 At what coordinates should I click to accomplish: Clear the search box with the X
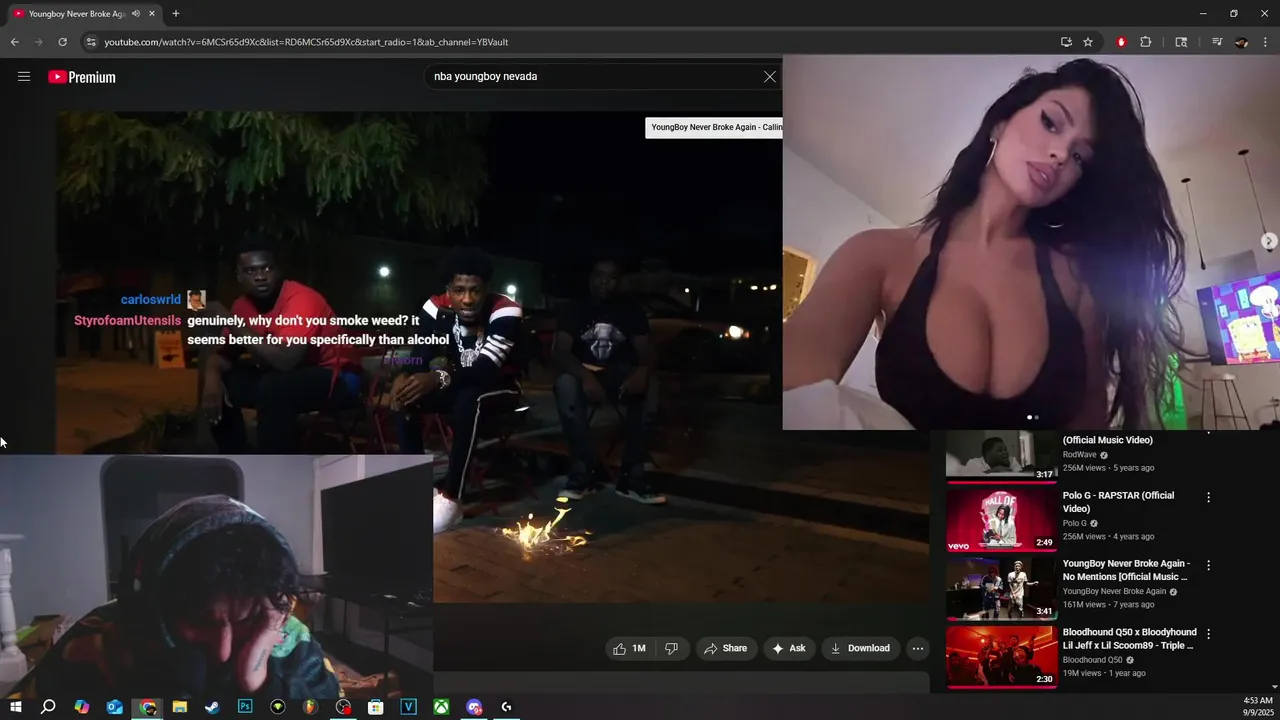770,77
